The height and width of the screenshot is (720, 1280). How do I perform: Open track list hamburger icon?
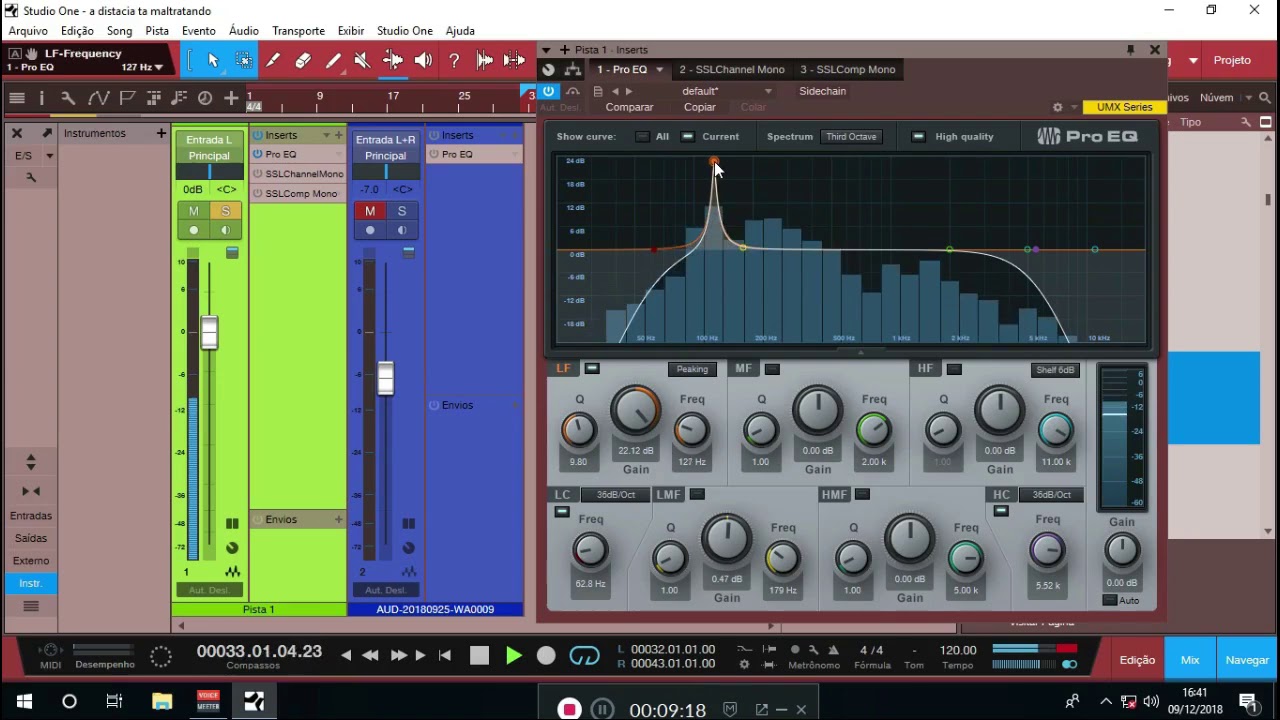pos(17,98)
